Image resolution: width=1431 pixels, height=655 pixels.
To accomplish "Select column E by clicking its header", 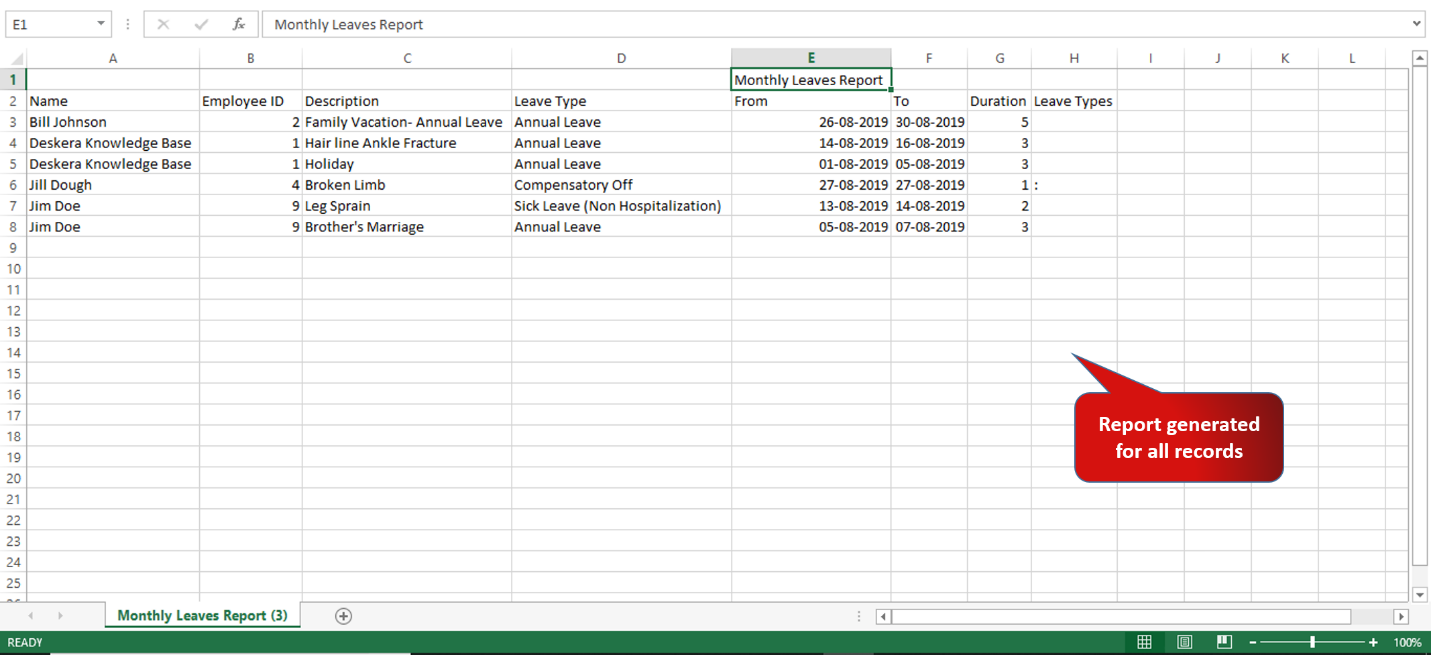I will (x=811, y=57).
